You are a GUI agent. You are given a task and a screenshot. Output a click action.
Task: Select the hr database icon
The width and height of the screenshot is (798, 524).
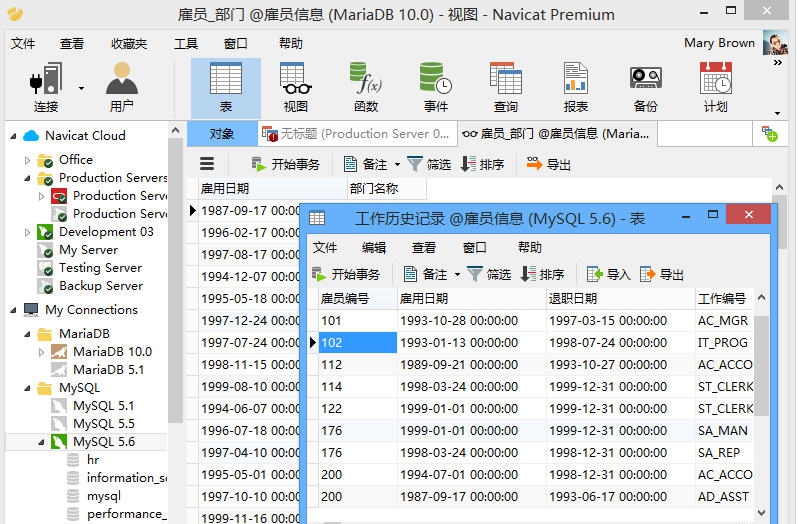(73, 460)
